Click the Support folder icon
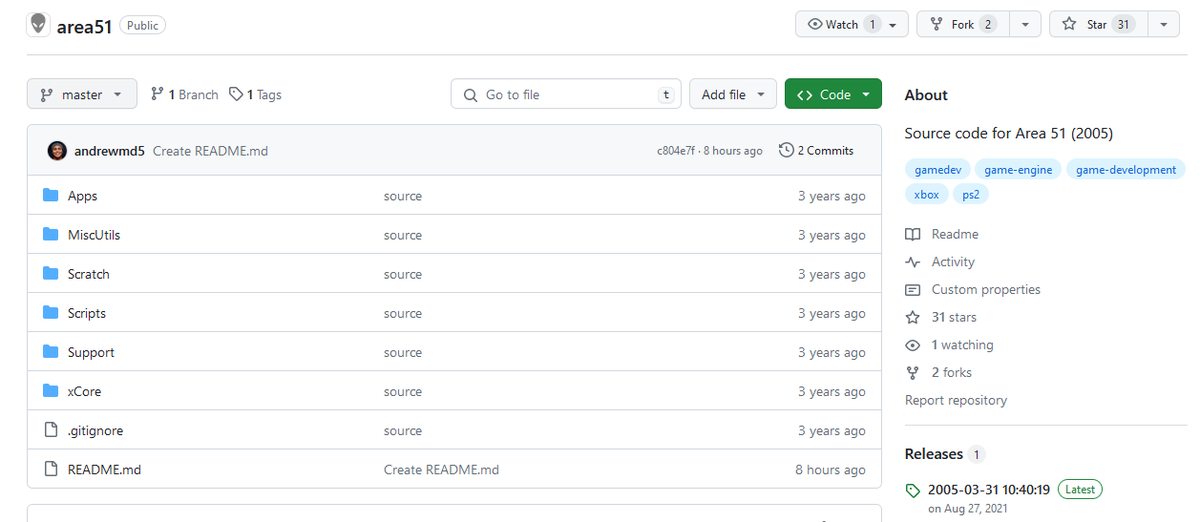 point(50,352)
